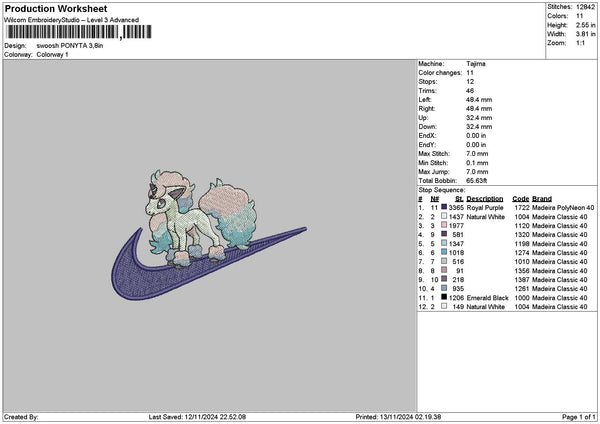This screenshot has width=600, height=424.
Task: Click the Ponyta swoosh embroidery design preview
Action: point(209,235)
